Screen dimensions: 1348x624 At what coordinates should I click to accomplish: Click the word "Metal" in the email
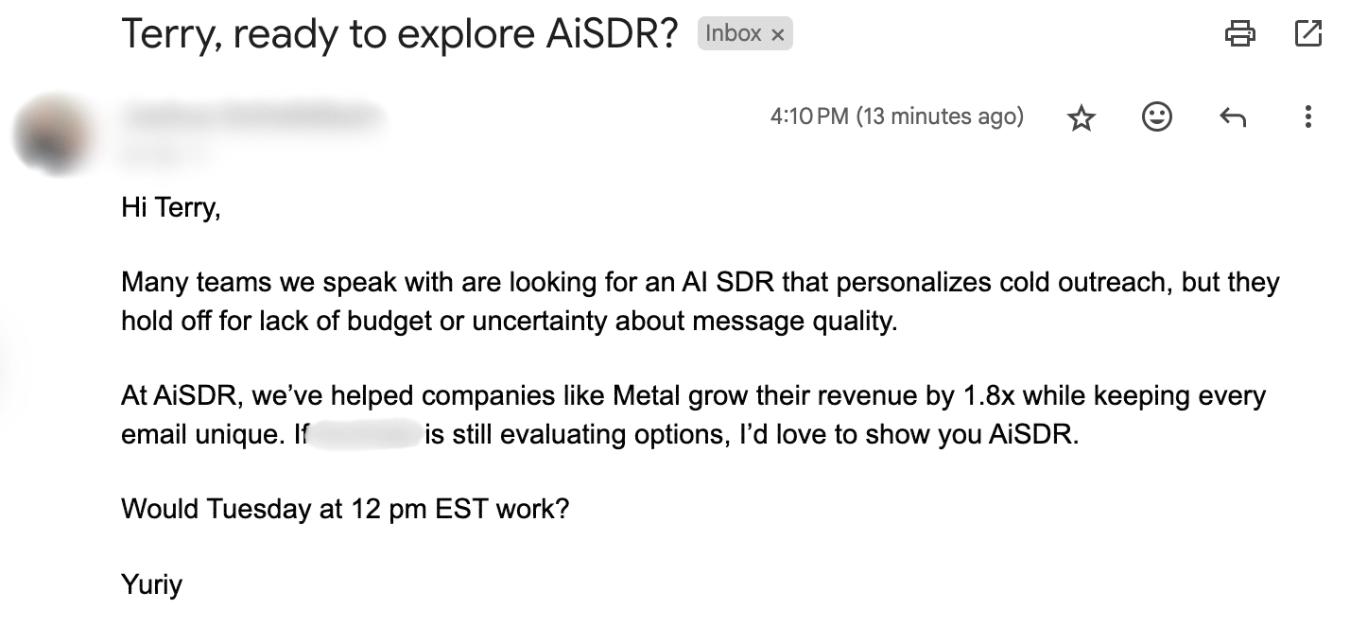tap(646, 396)
